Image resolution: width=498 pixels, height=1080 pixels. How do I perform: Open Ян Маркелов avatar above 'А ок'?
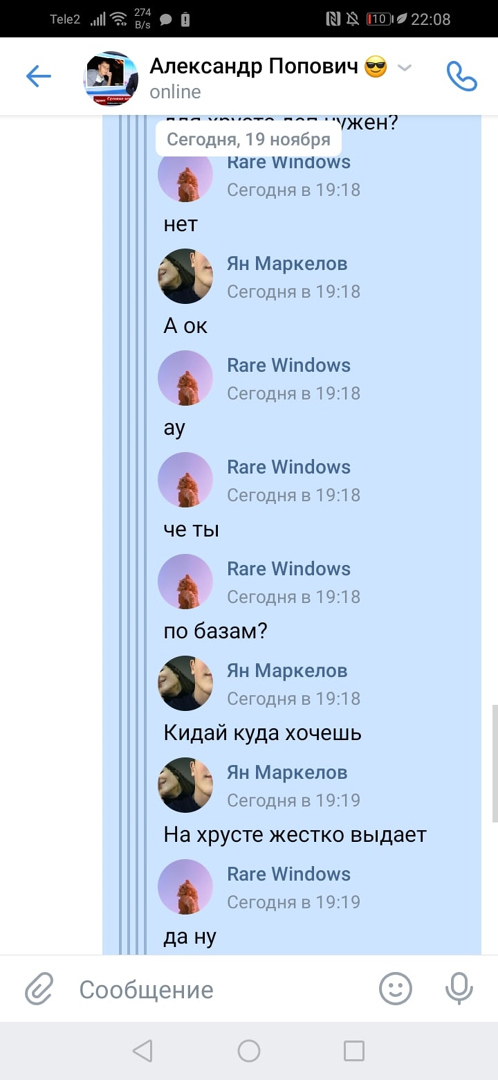[185, 276]
